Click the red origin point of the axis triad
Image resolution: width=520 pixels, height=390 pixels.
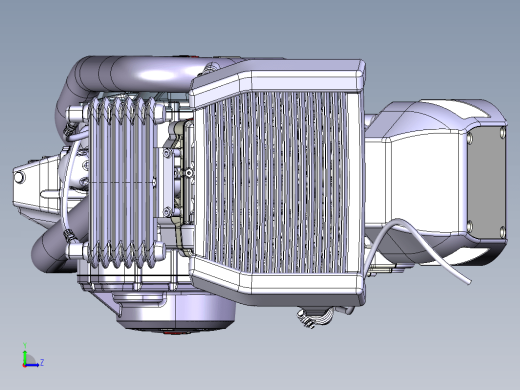pos(24,365)
